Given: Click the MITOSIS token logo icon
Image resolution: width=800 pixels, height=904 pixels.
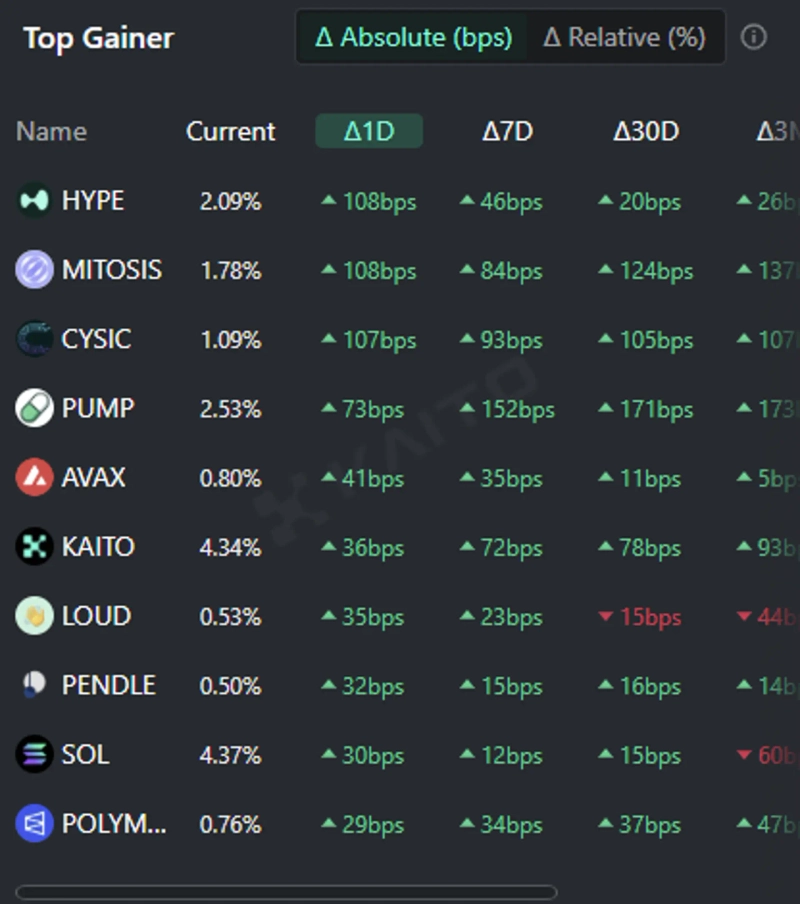Looking at the screenshot, I should pyautogui.click(x=34, y=270).
